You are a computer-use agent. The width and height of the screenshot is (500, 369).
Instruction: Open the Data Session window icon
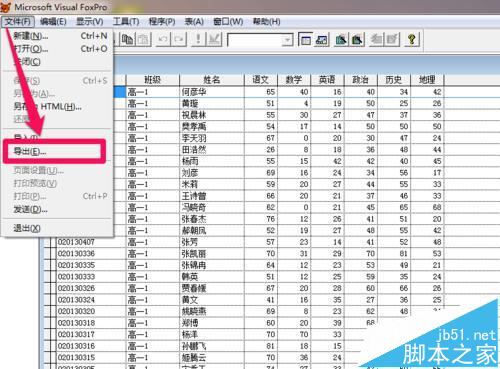(322, 40)
